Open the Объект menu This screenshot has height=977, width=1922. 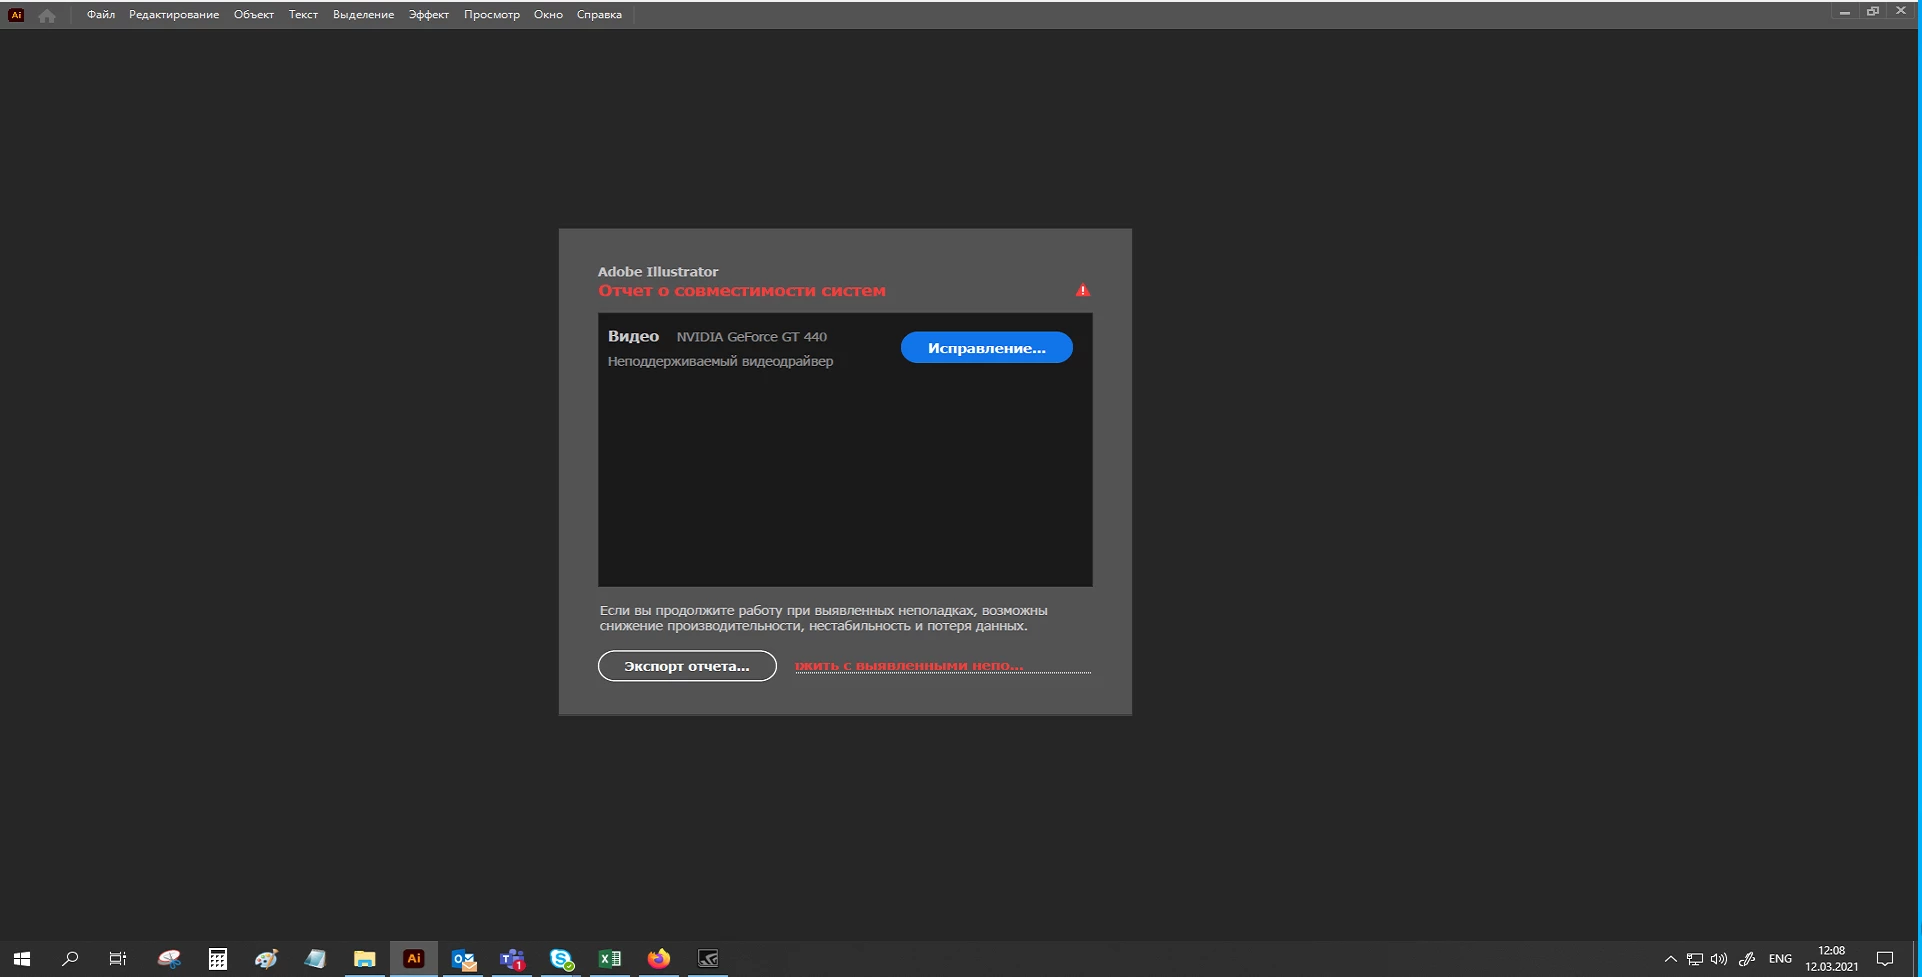[254, 15]
